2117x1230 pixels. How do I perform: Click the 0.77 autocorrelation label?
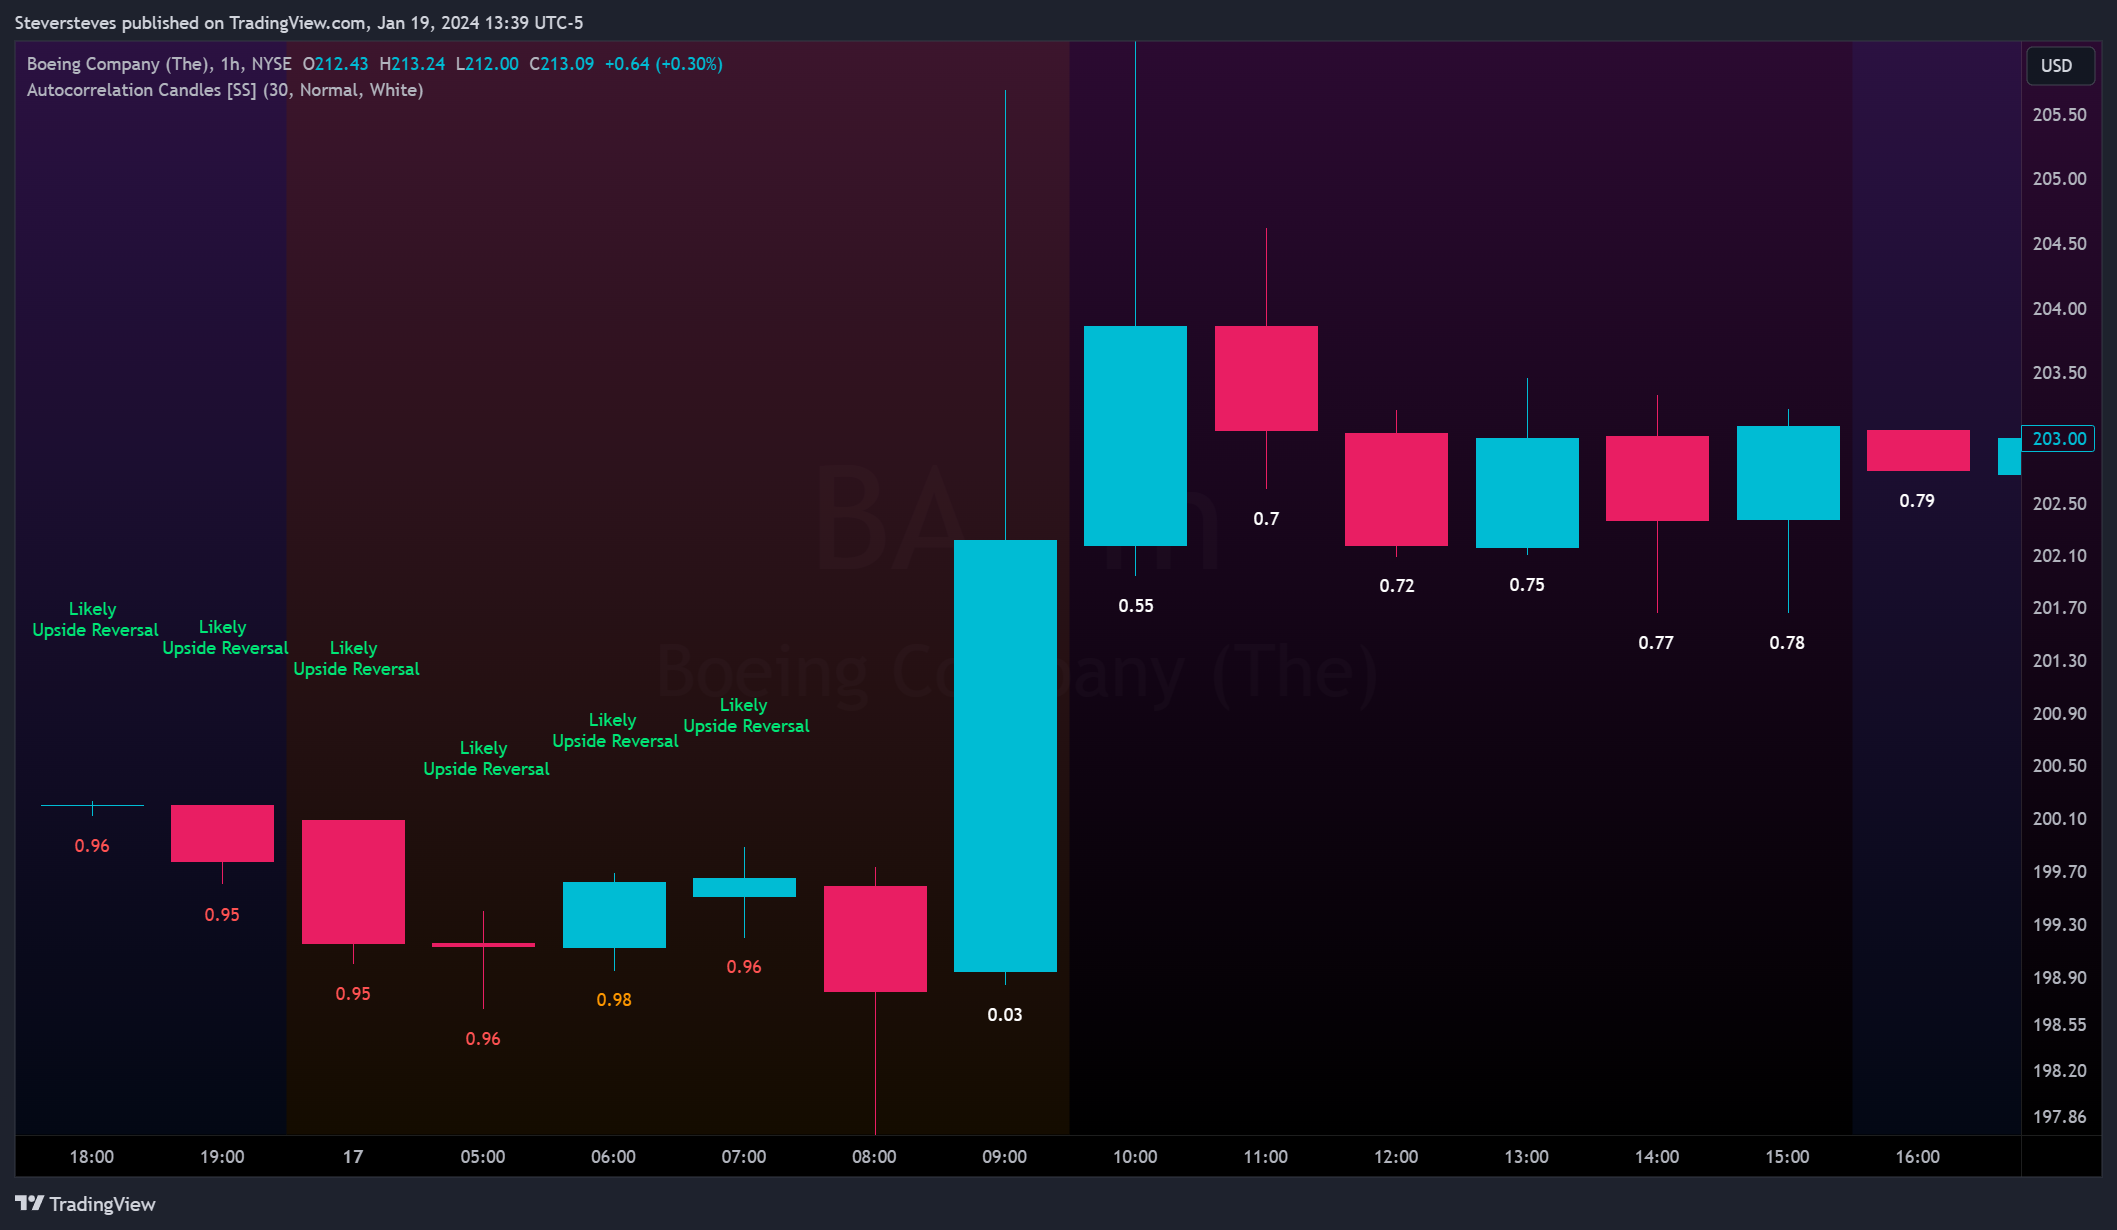pyautogui.click(x=1656, y=643)
